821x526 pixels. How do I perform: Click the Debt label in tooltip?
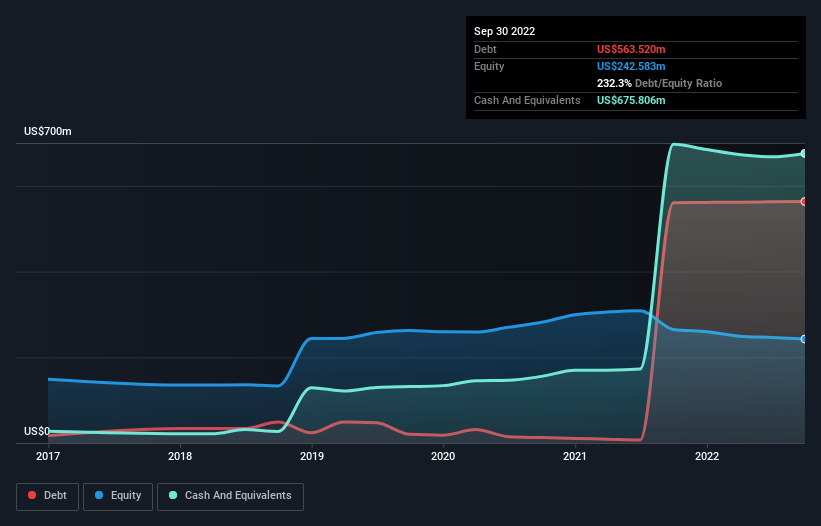pyautogui.click(x=485, y=49)
